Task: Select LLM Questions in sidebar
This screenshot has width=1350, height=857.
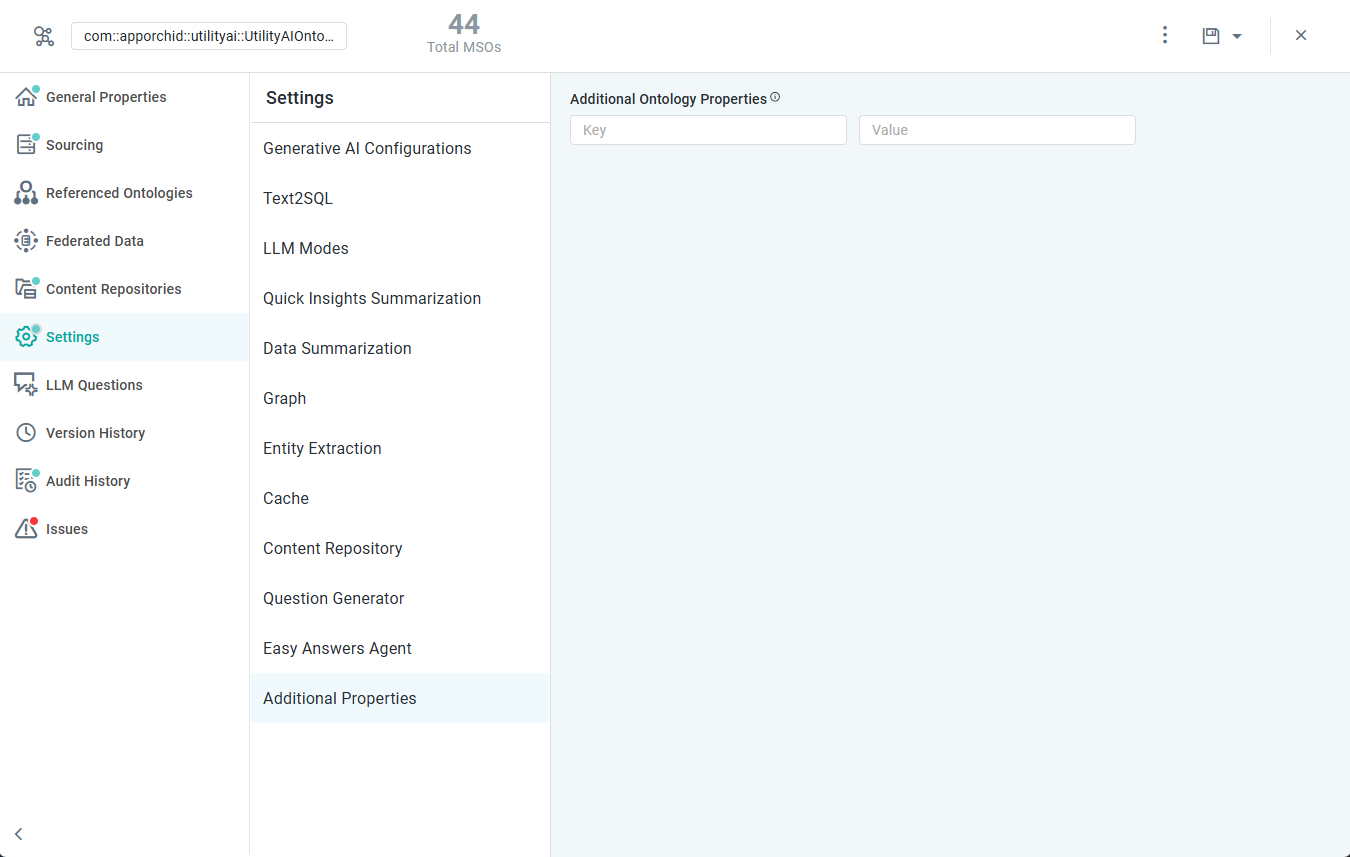Action: (x=94, y=385)
